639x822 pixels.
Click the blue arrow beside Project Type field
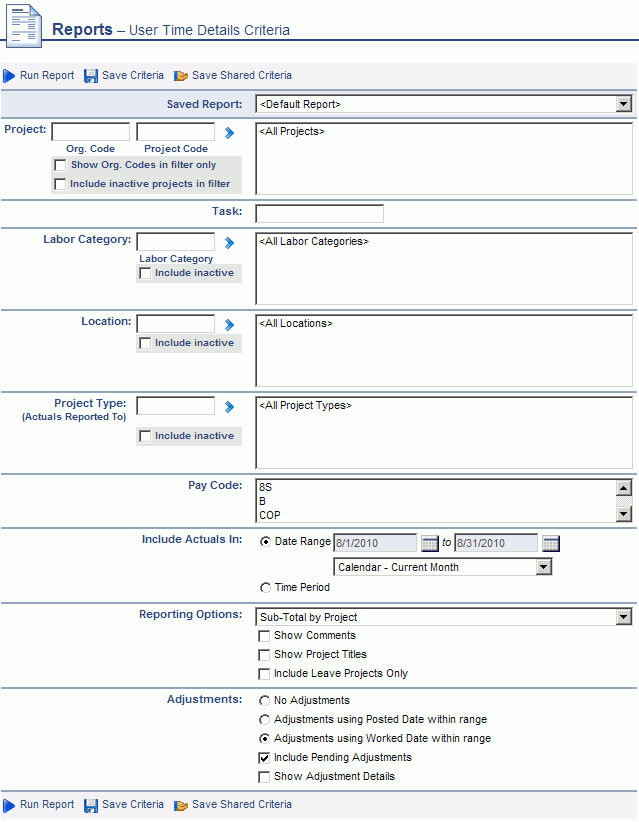229,407
